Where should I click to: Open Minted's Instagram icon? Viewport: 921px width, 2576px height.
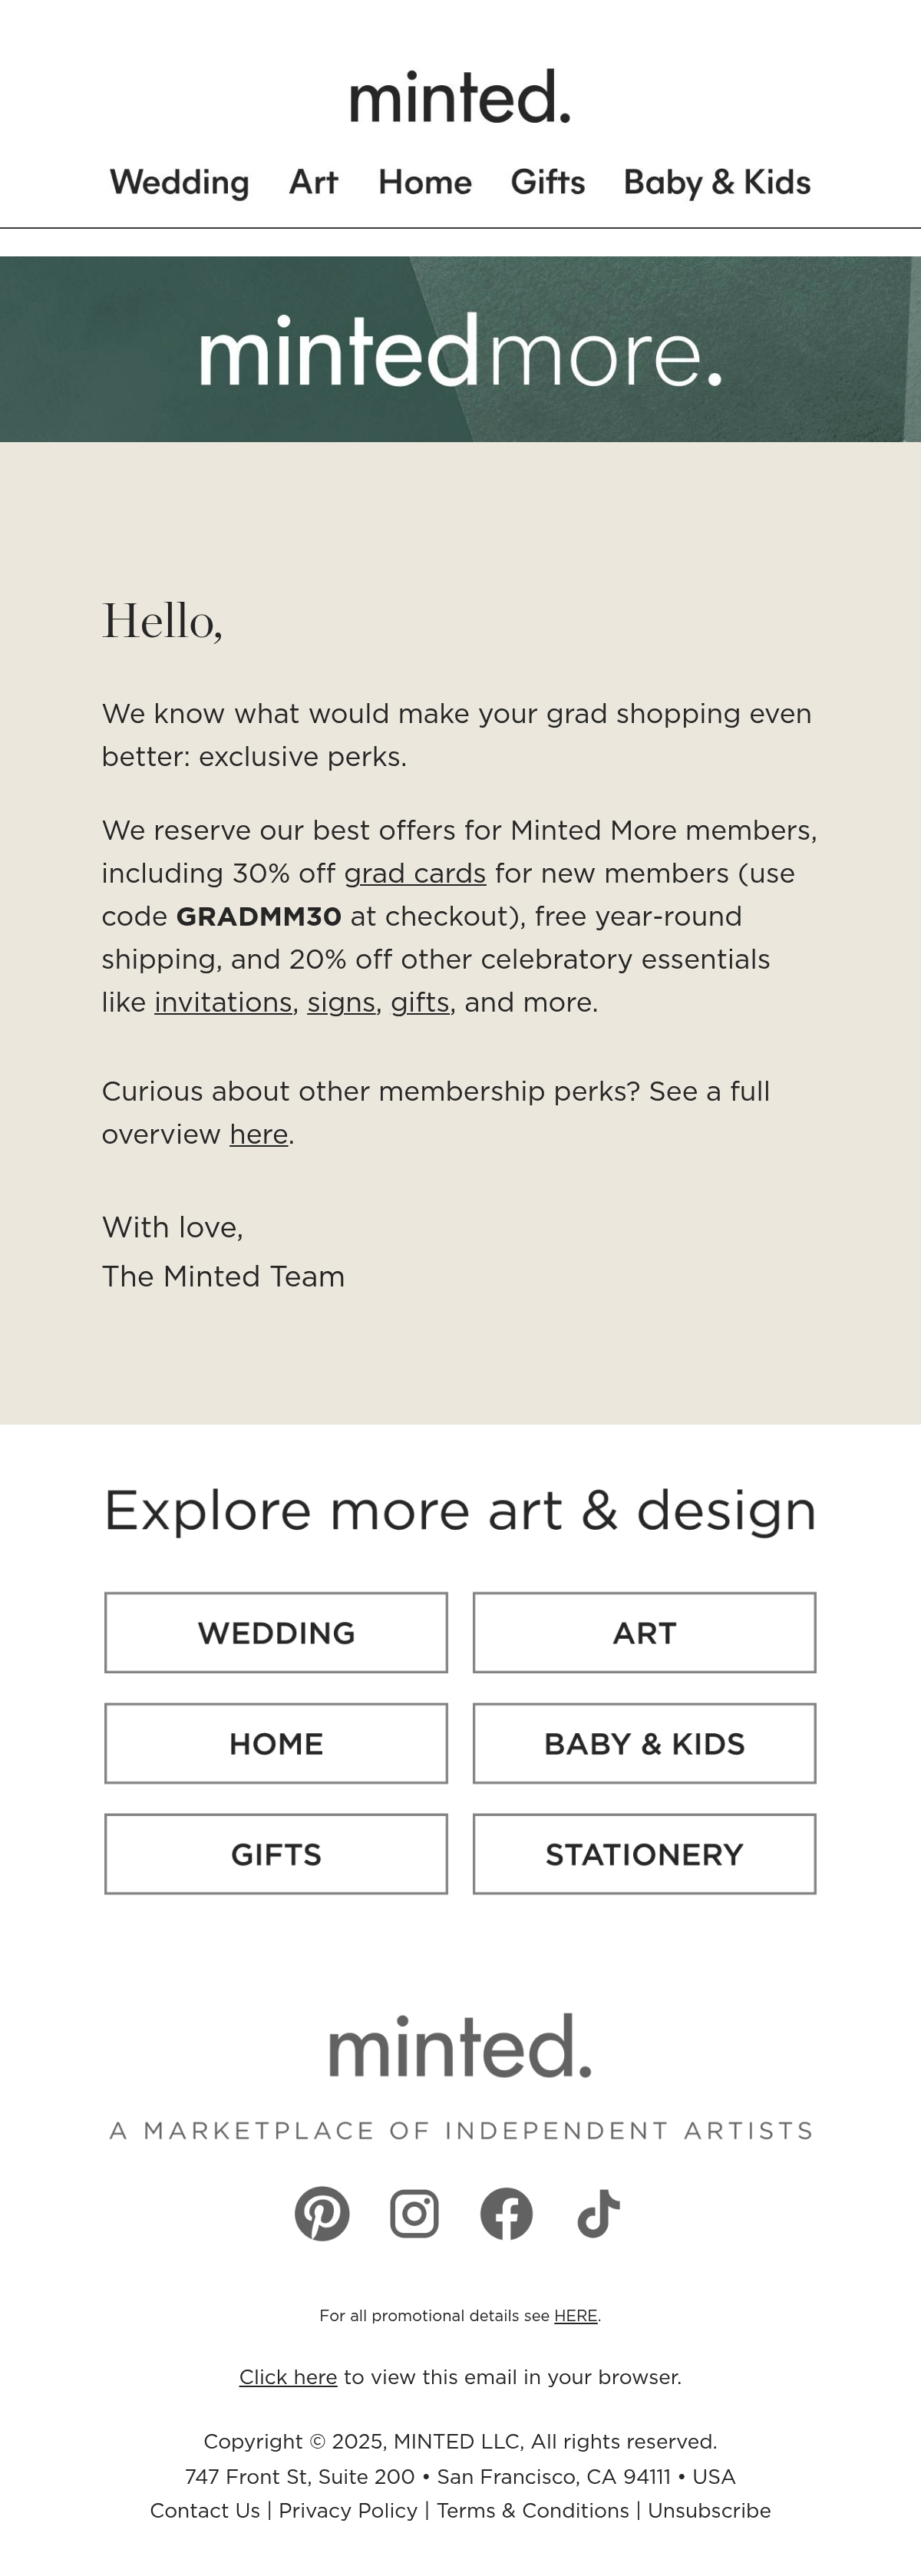(414, 2213)
